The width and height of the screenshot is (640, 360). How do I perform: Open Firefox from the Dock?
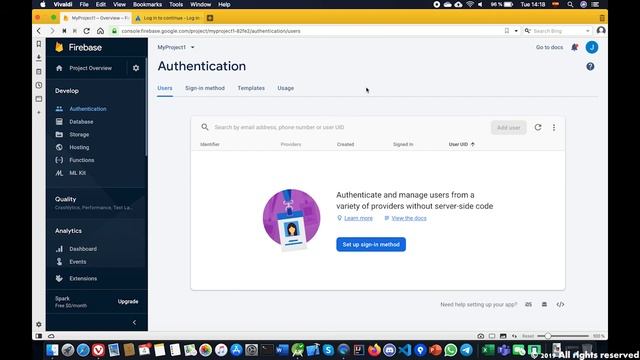[x=374, y=350]
